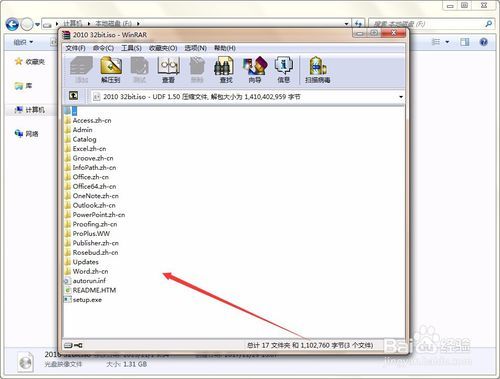Click the drive/key status icon in WinRAR
This screenshot has height=379, width=500.
[73, 345]
